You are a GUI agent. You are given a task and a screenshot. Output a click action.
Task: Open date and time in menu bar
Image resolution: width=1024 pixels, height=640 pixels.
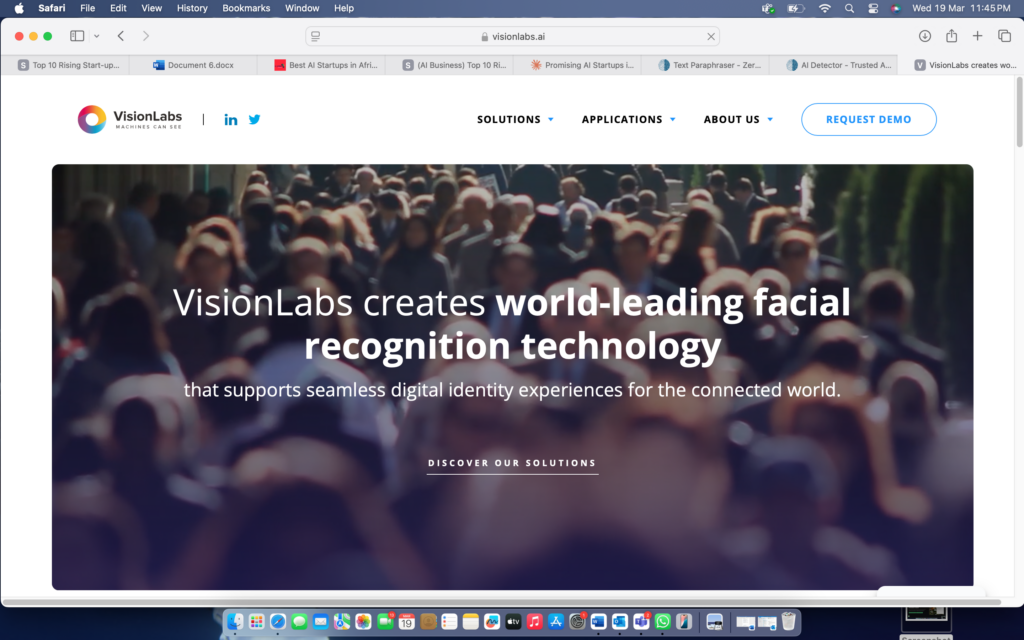point(961,8)
